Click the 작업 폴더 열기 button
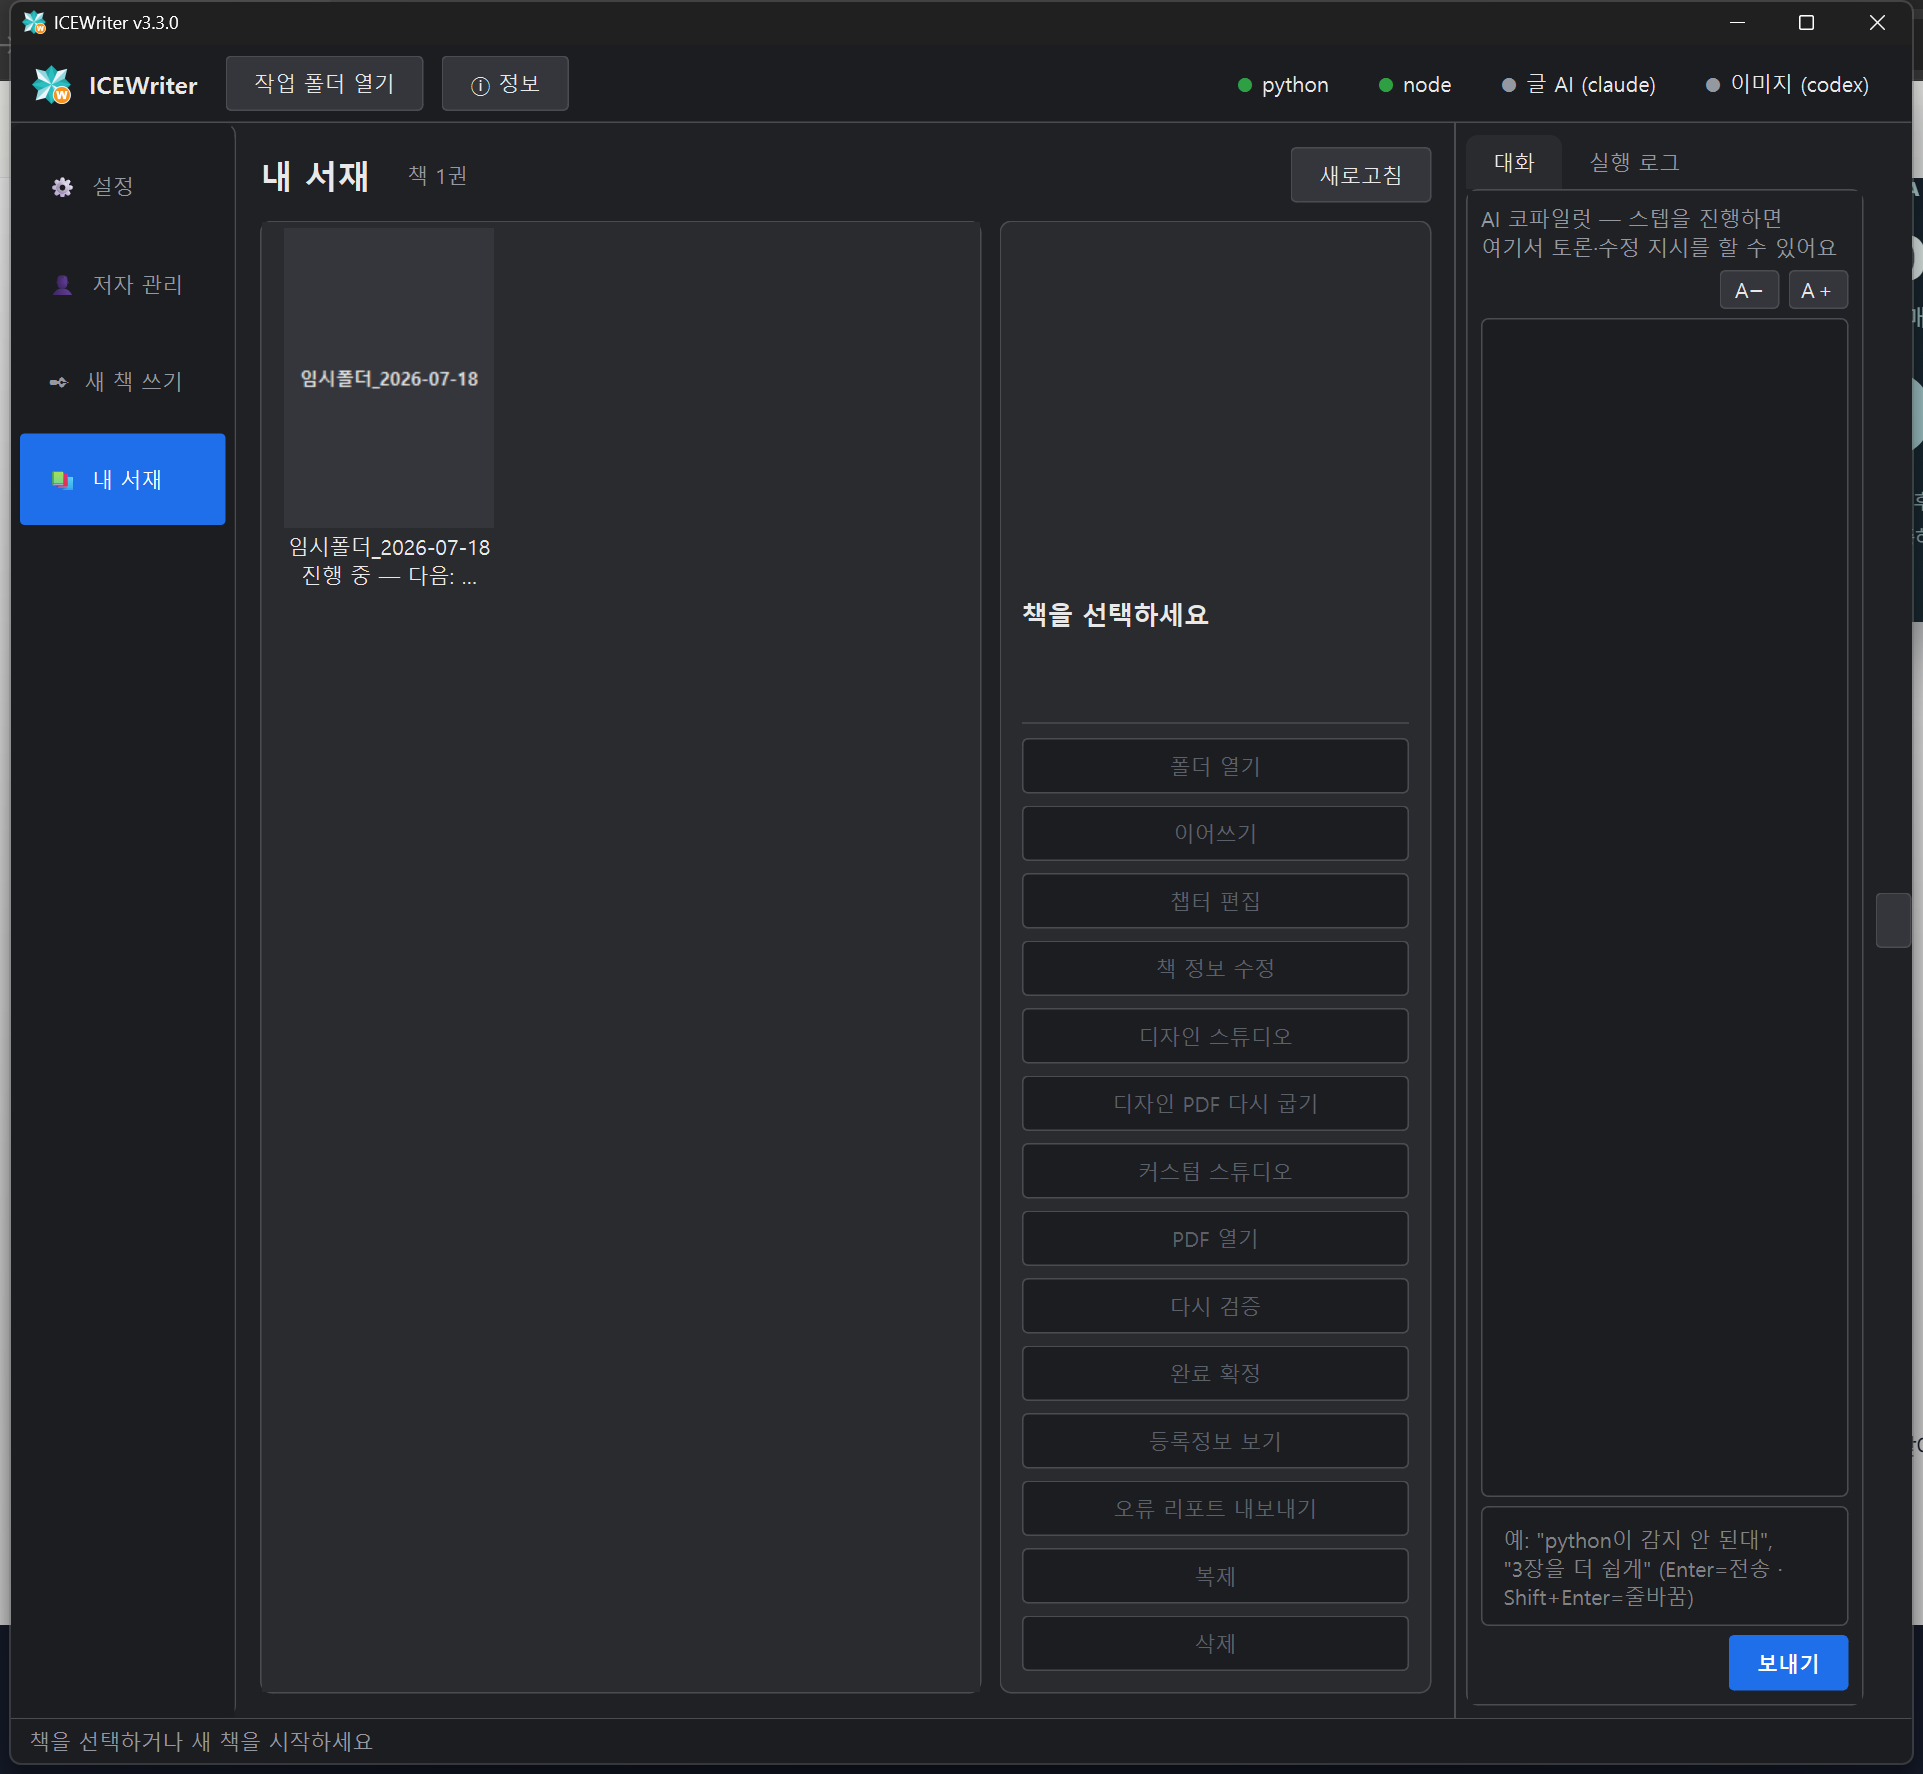 click(x=324, y=84)
